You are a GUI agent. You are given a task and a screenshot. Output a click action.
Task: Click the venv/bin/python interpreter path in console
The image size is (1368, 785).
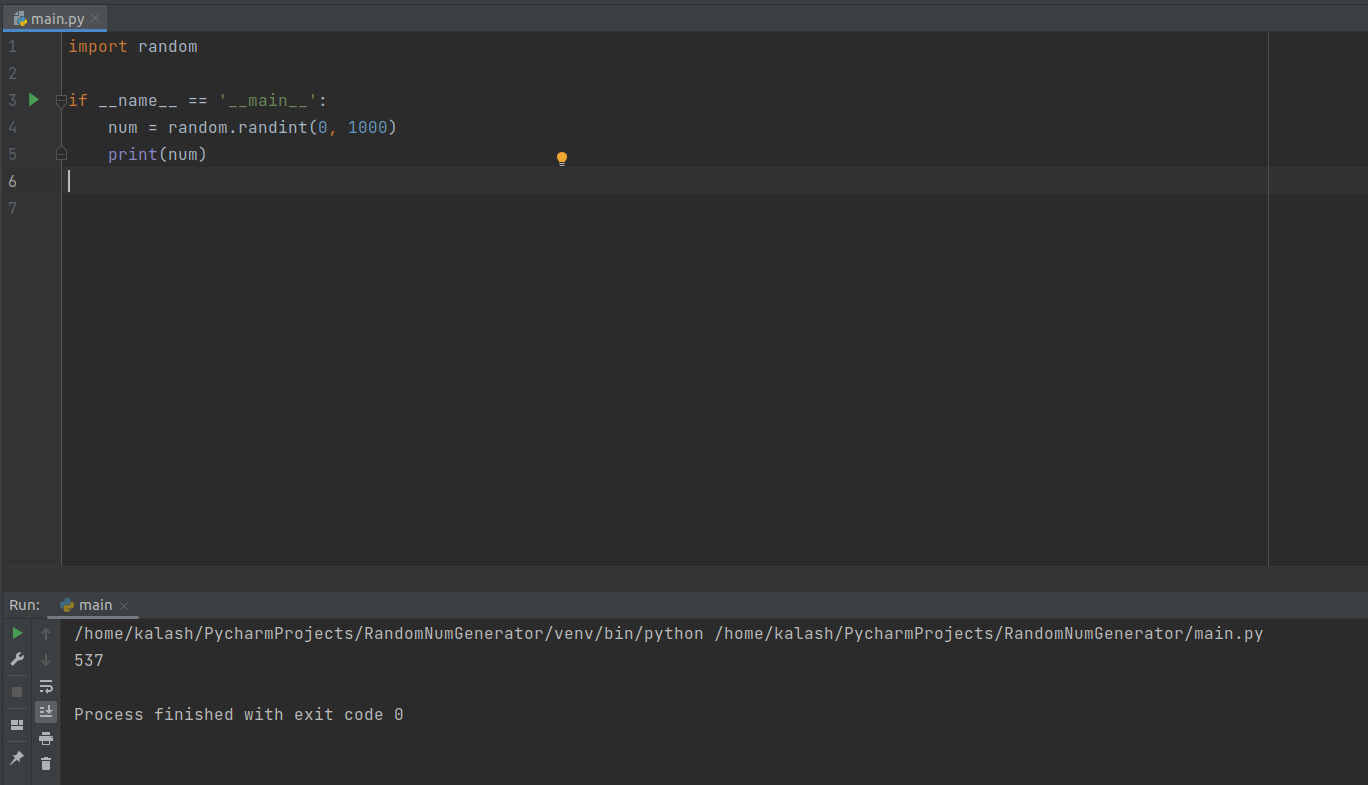389,634
